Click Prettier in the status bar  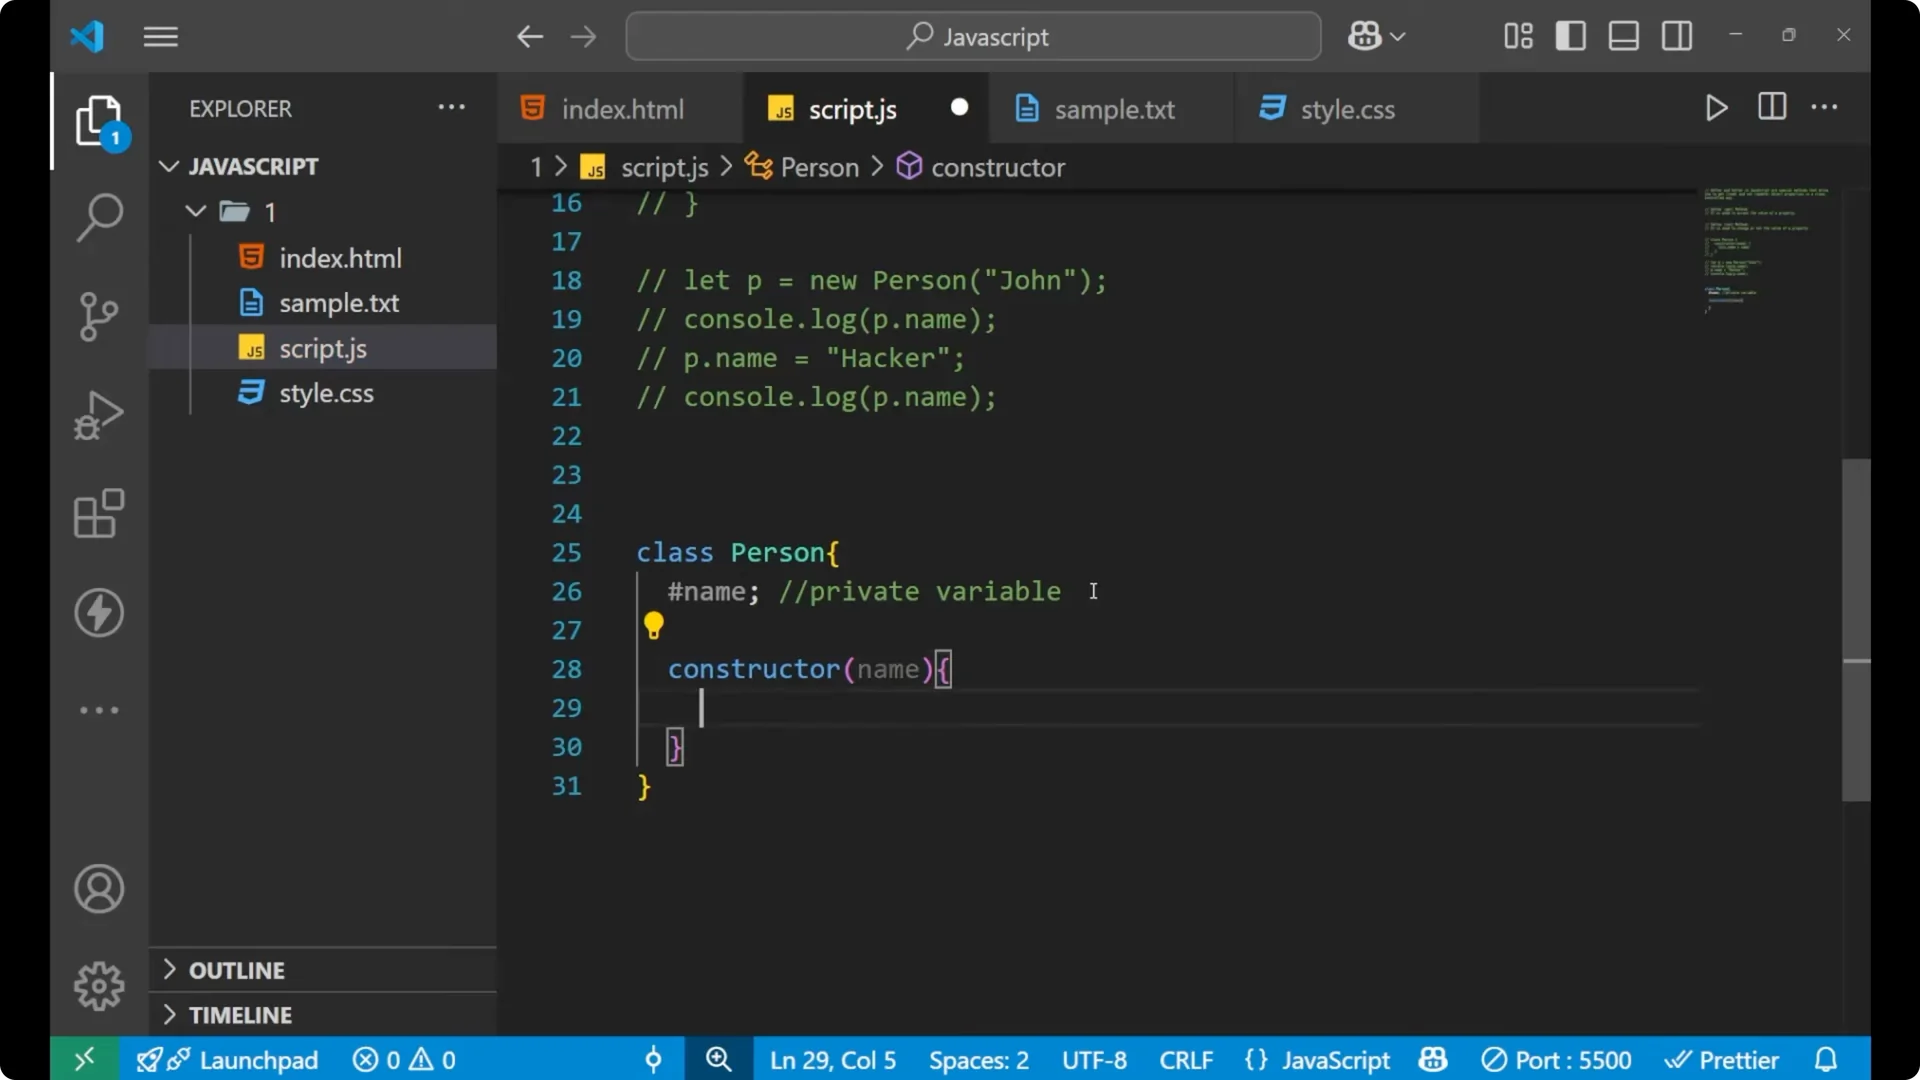1737,1059
